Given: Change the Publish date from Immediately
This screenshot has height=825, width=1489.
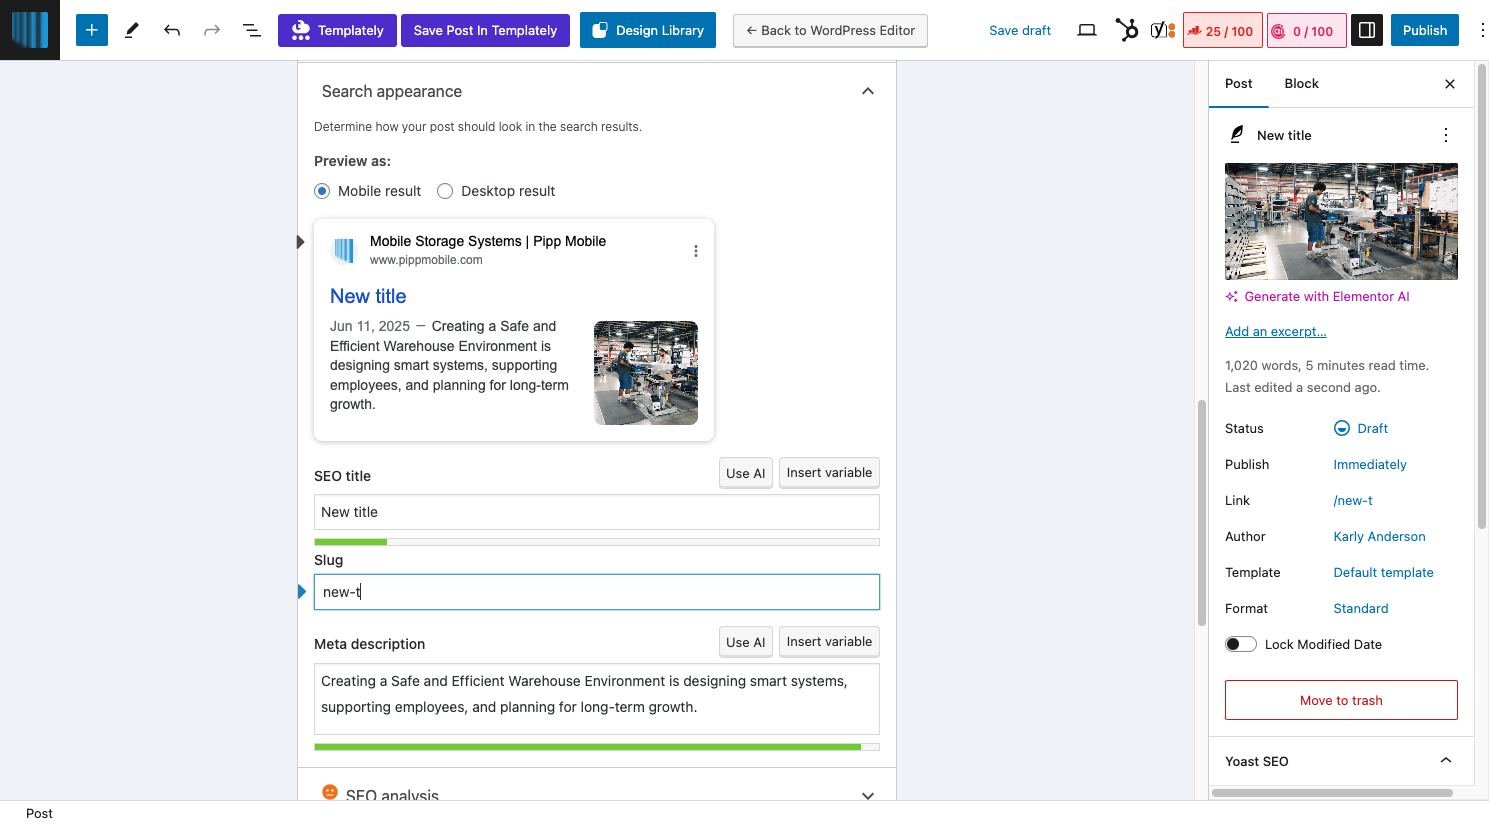Looking at the screenshot, I should click(x=1370, y=464).
